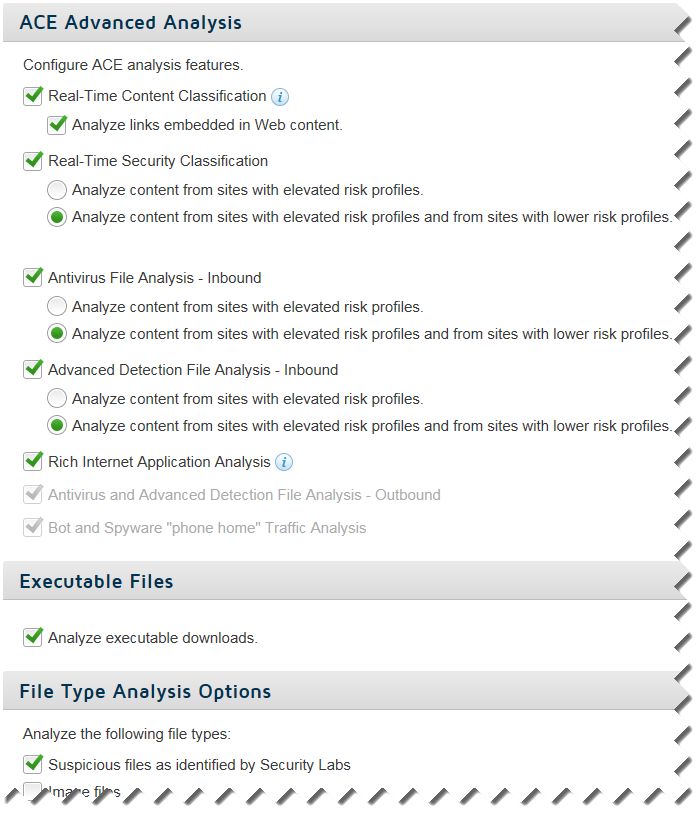Toggle Advanced Detection File Analysis - Inbound checkbox
The width and height of the screenshot is (700, 813).
[33, 370]
